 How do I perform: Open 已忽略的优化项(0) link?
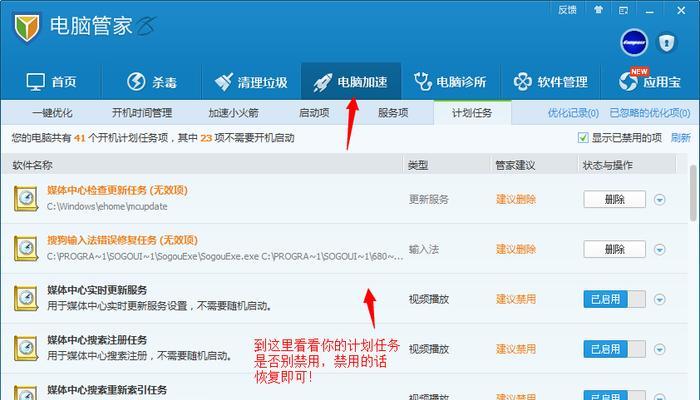tap(650, 113)
